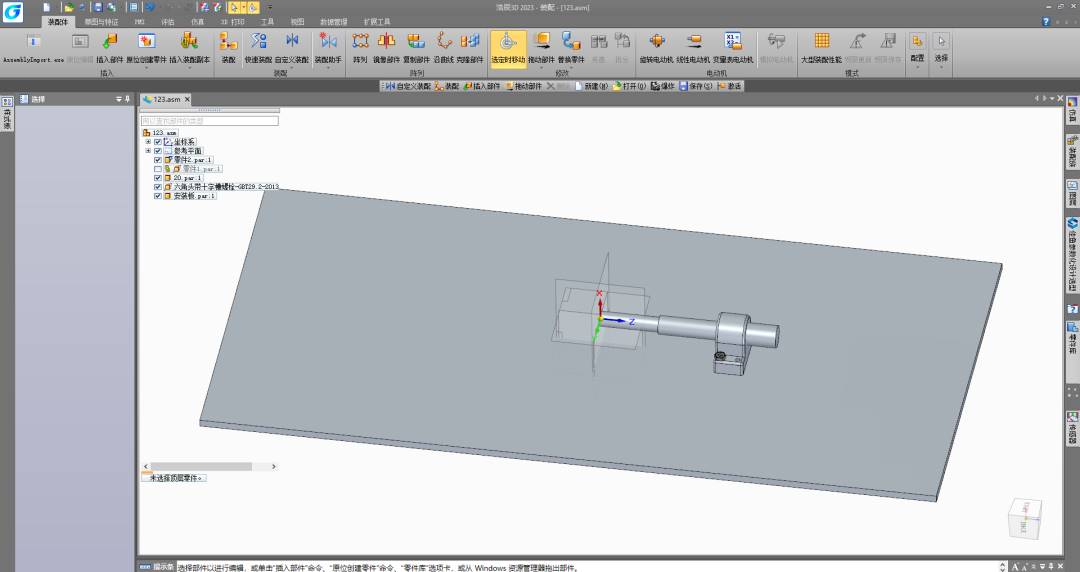Click the 镜像部件 mirror component icon
This screenshot has height=572, width=1080.
(x=387, y=42)
